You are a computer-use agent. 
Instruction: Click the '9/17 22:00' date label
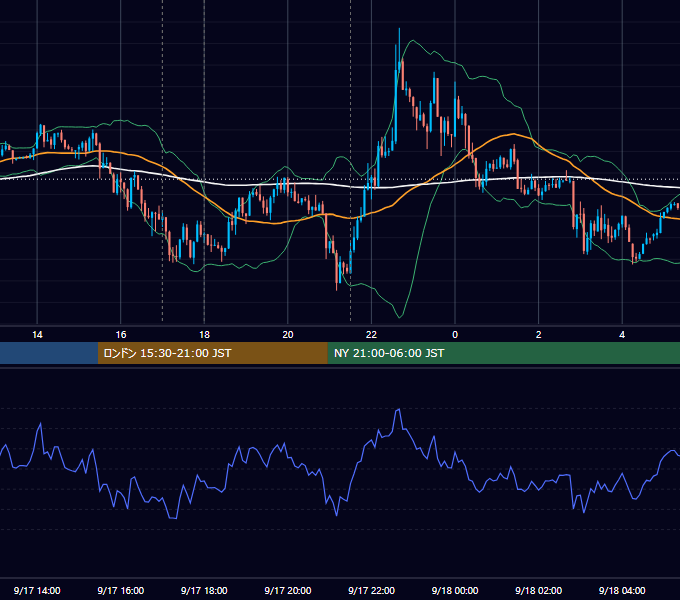point(371,590)
